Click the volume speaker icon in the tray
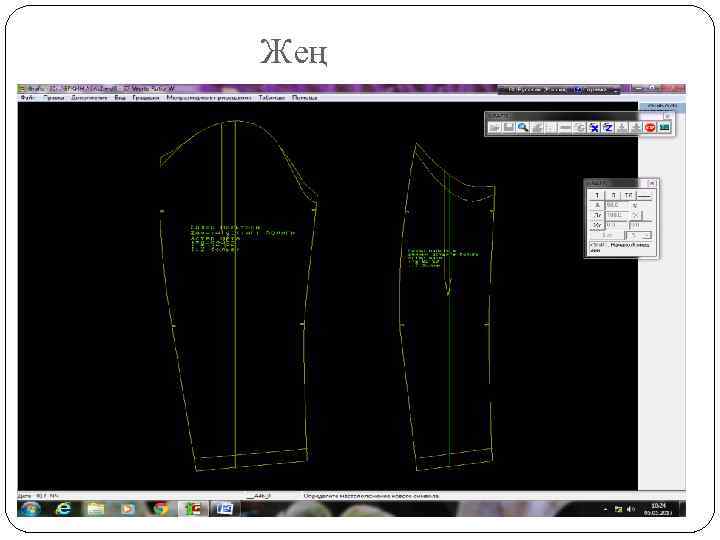Viewport: 720px width, 540px height. click(x=631, y=509)
